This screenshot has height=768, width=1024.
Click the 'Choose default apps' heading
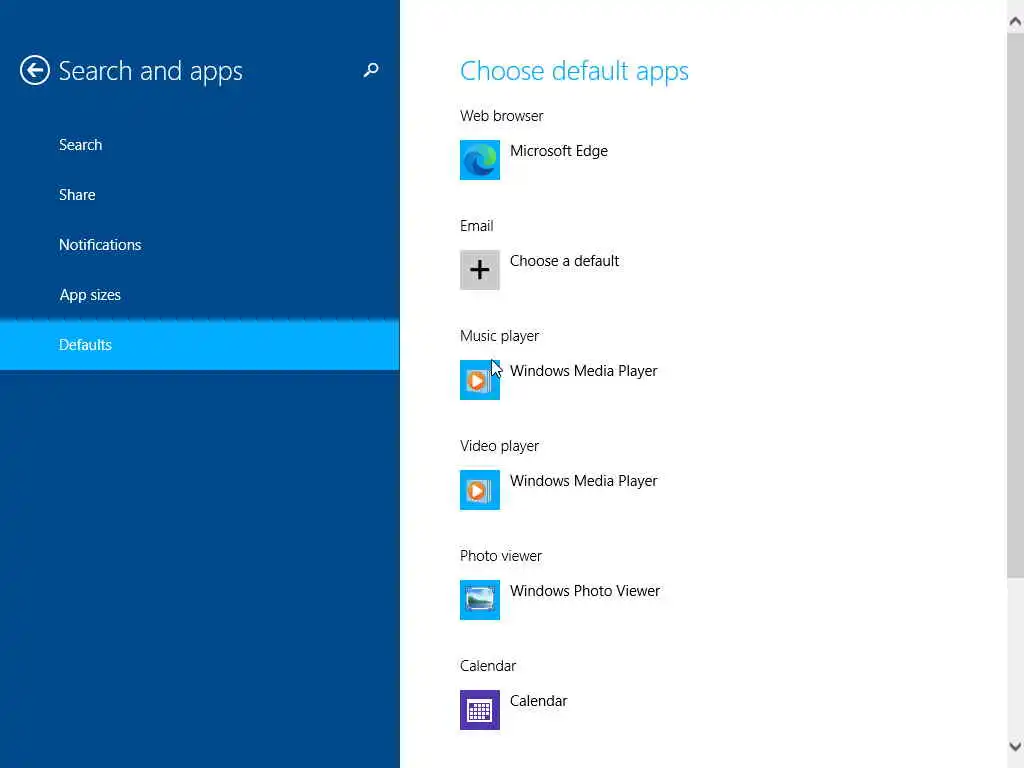pyautogui.click(x=574, y=71)
